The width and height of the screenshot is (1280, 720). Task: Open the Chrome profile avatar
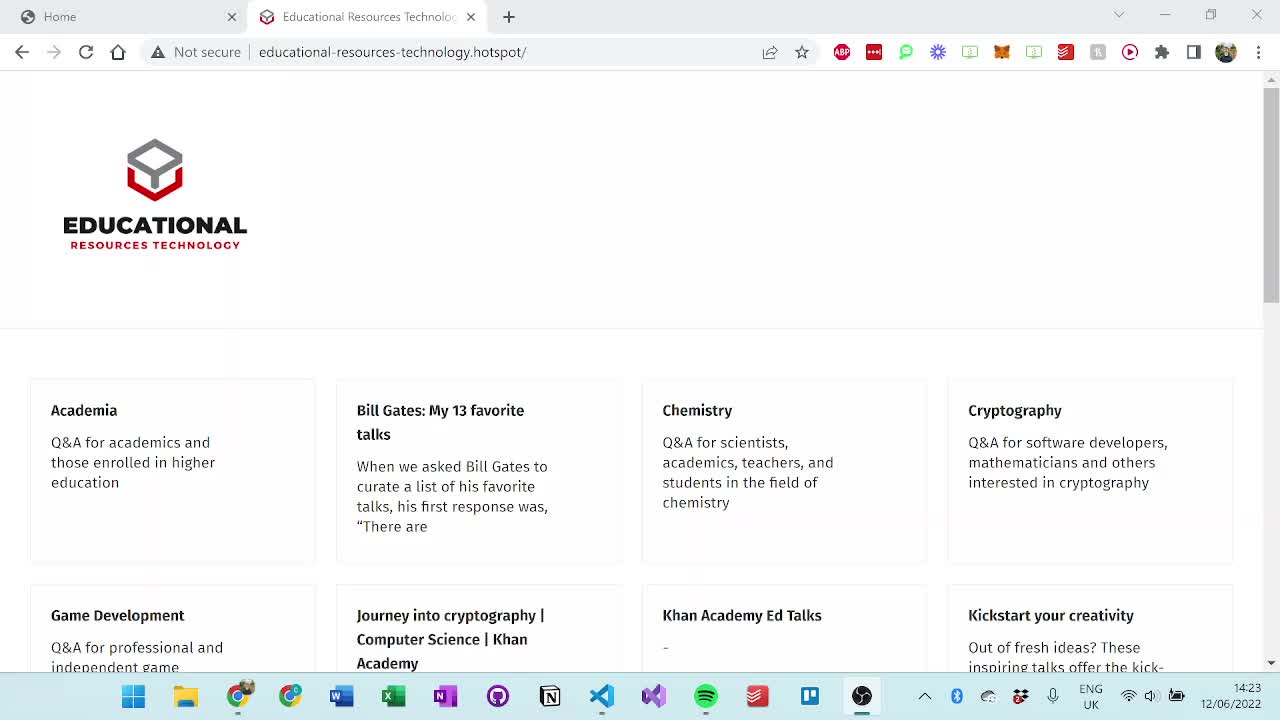pyautogui.click(x=1226, y=52)
